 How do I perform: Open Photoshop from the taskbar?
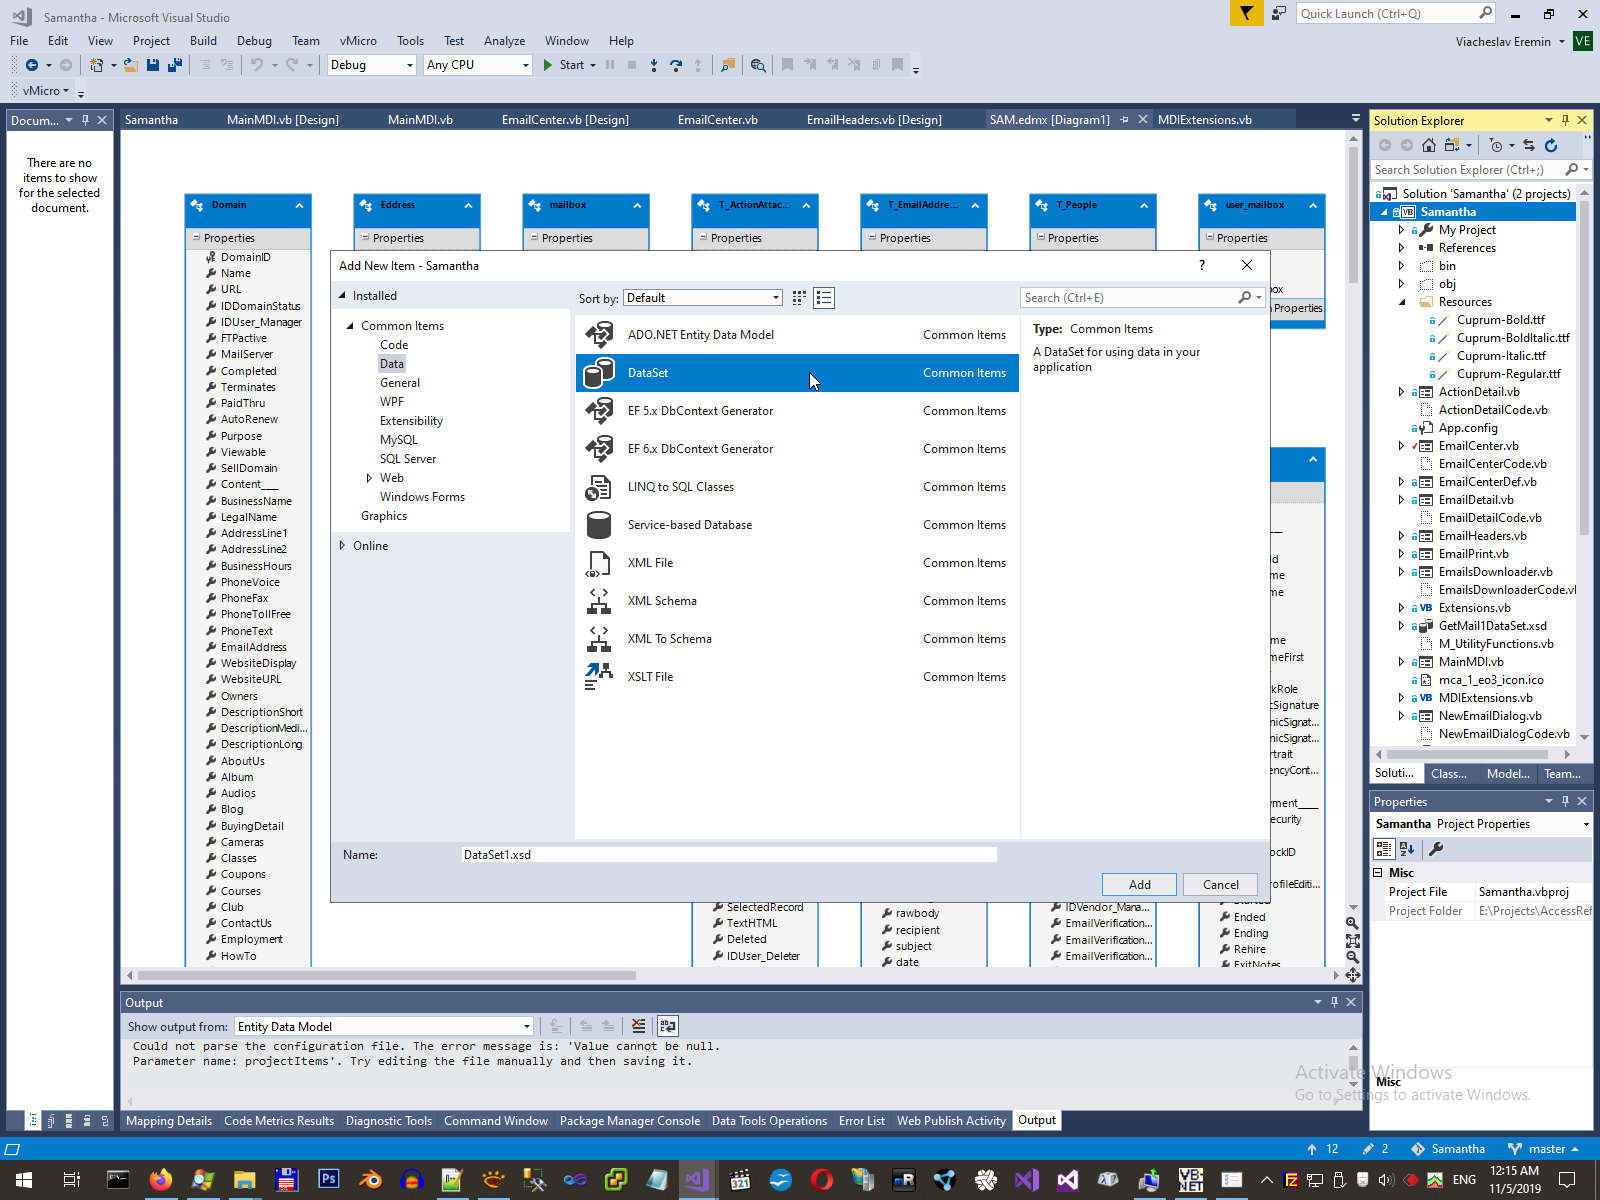click(x=328, y=1180)
